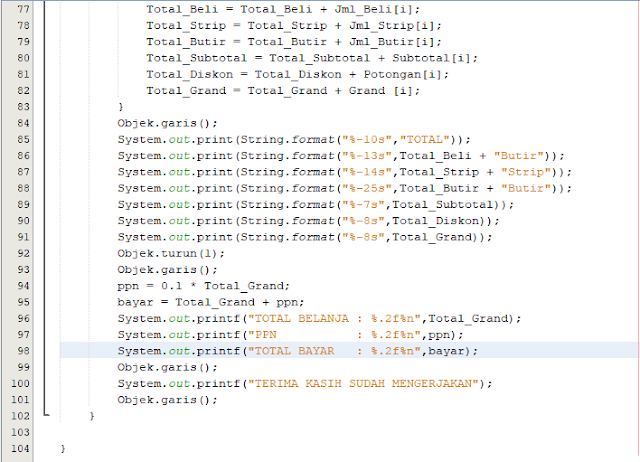Click 'Total_Grand' argument on line 91

click(432, 238)
